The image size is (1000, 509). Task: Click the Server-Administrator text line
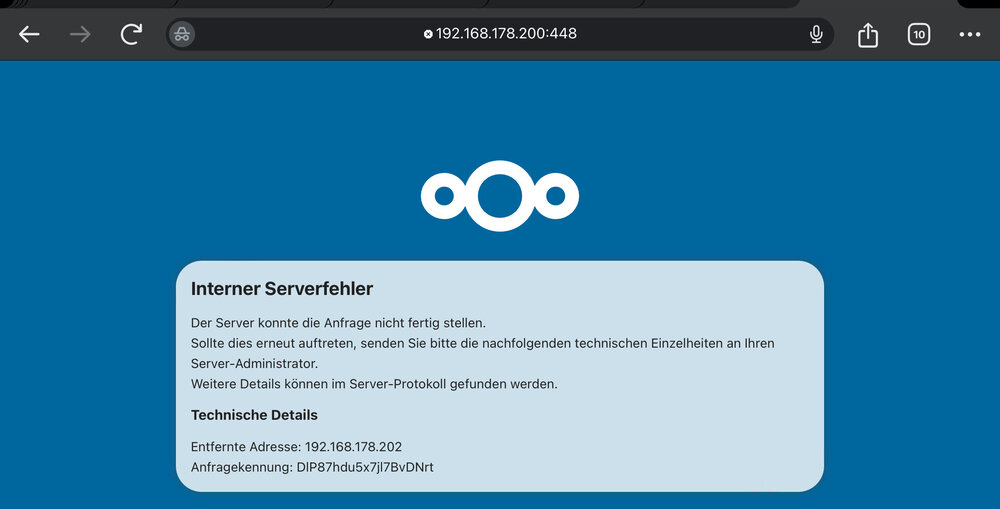click(x=254, y=364)
